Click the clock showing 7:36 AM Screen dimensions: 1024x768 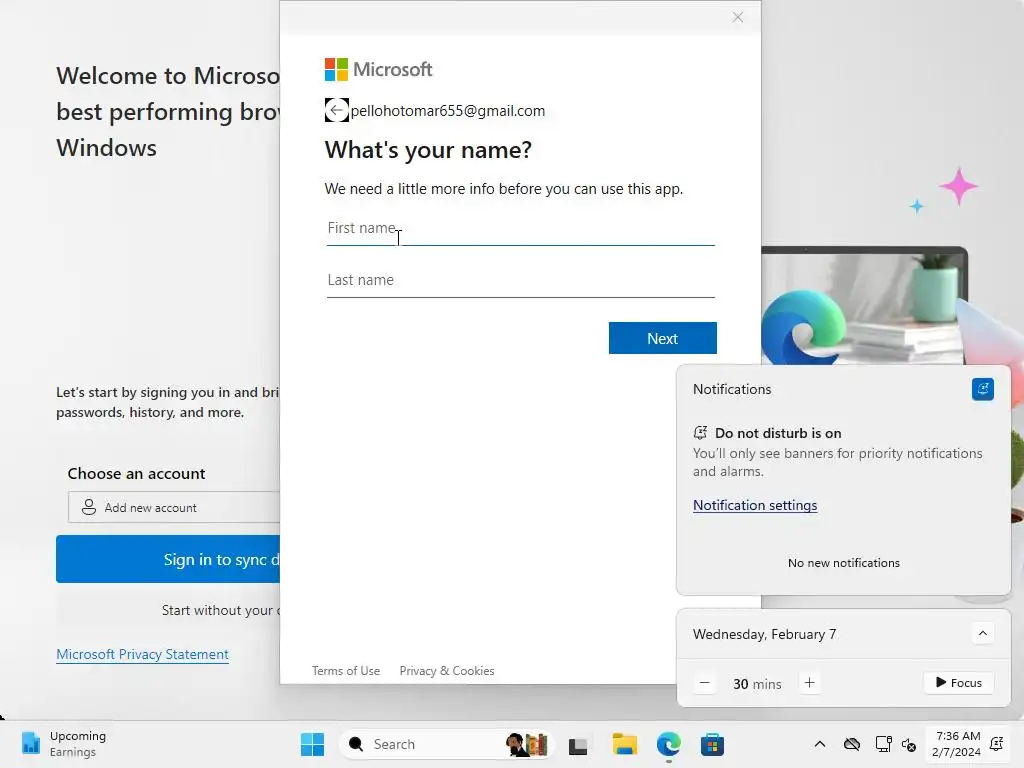957,744
